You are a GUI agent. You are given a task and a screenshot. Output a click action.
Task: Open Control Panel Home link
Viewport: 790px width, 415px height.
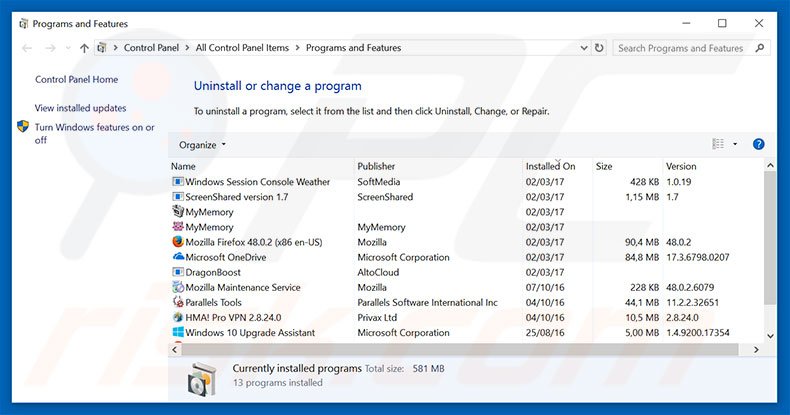pos(77,80)
